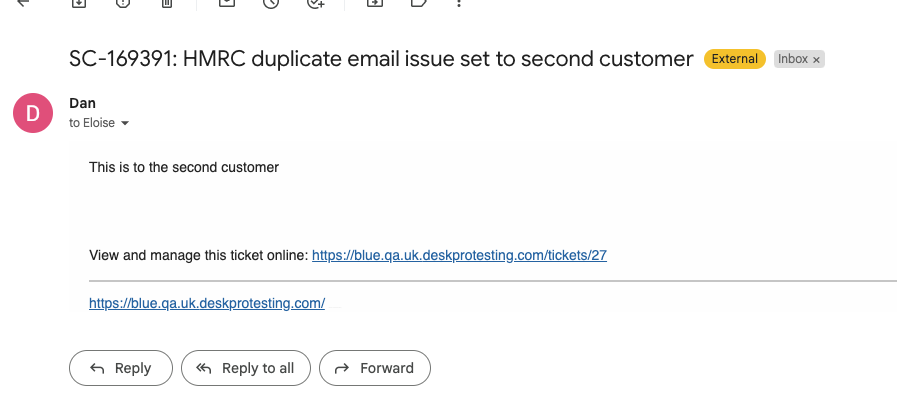Archive this email

[78, 3]
